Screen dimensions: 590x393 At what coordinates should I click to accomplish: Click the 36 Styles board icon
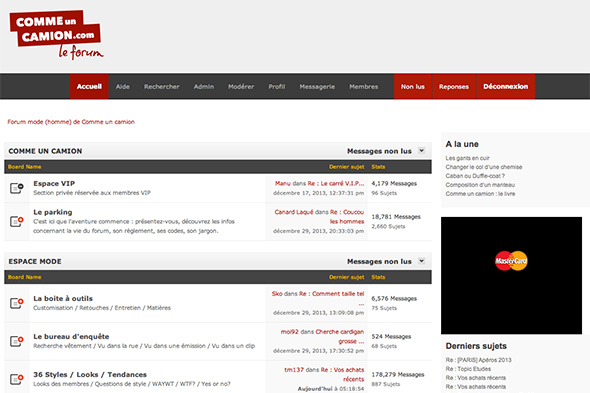[17, 379]
